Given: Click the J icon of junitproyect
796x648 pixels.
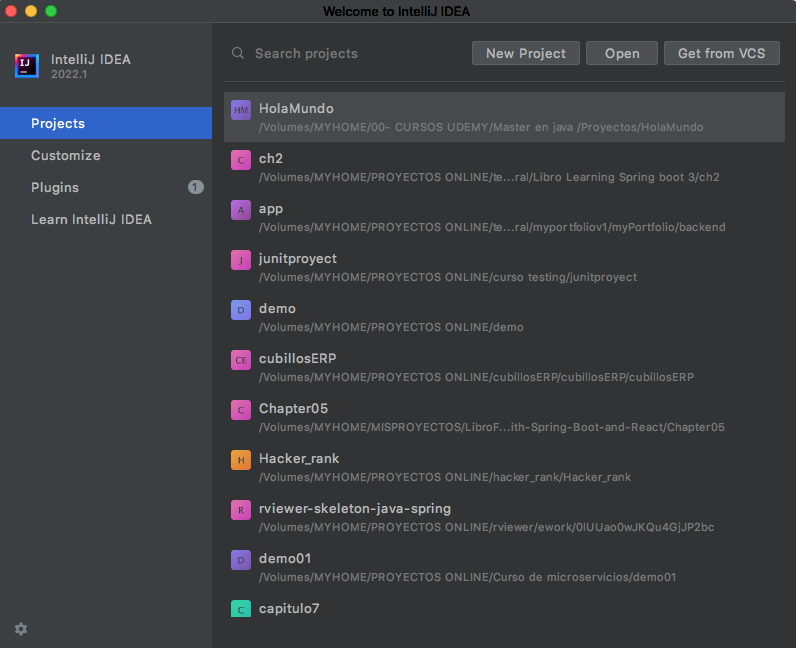Looking at the screenshot, I should click(x=241, y=260).
